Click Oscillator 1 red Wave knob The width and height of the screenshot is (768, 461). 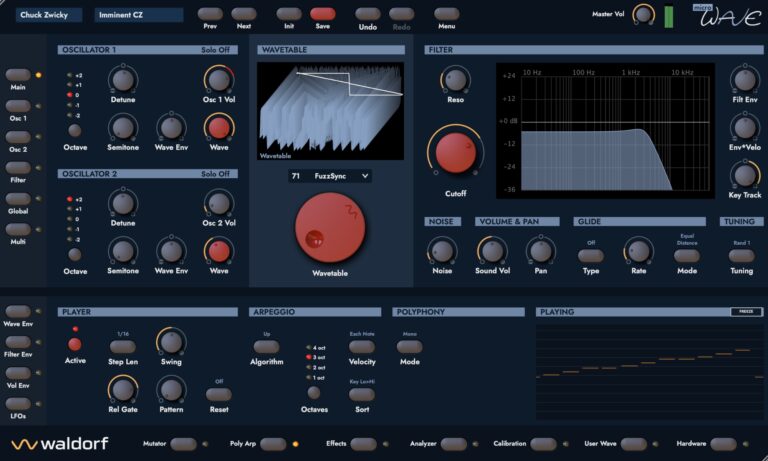[219, 128]
